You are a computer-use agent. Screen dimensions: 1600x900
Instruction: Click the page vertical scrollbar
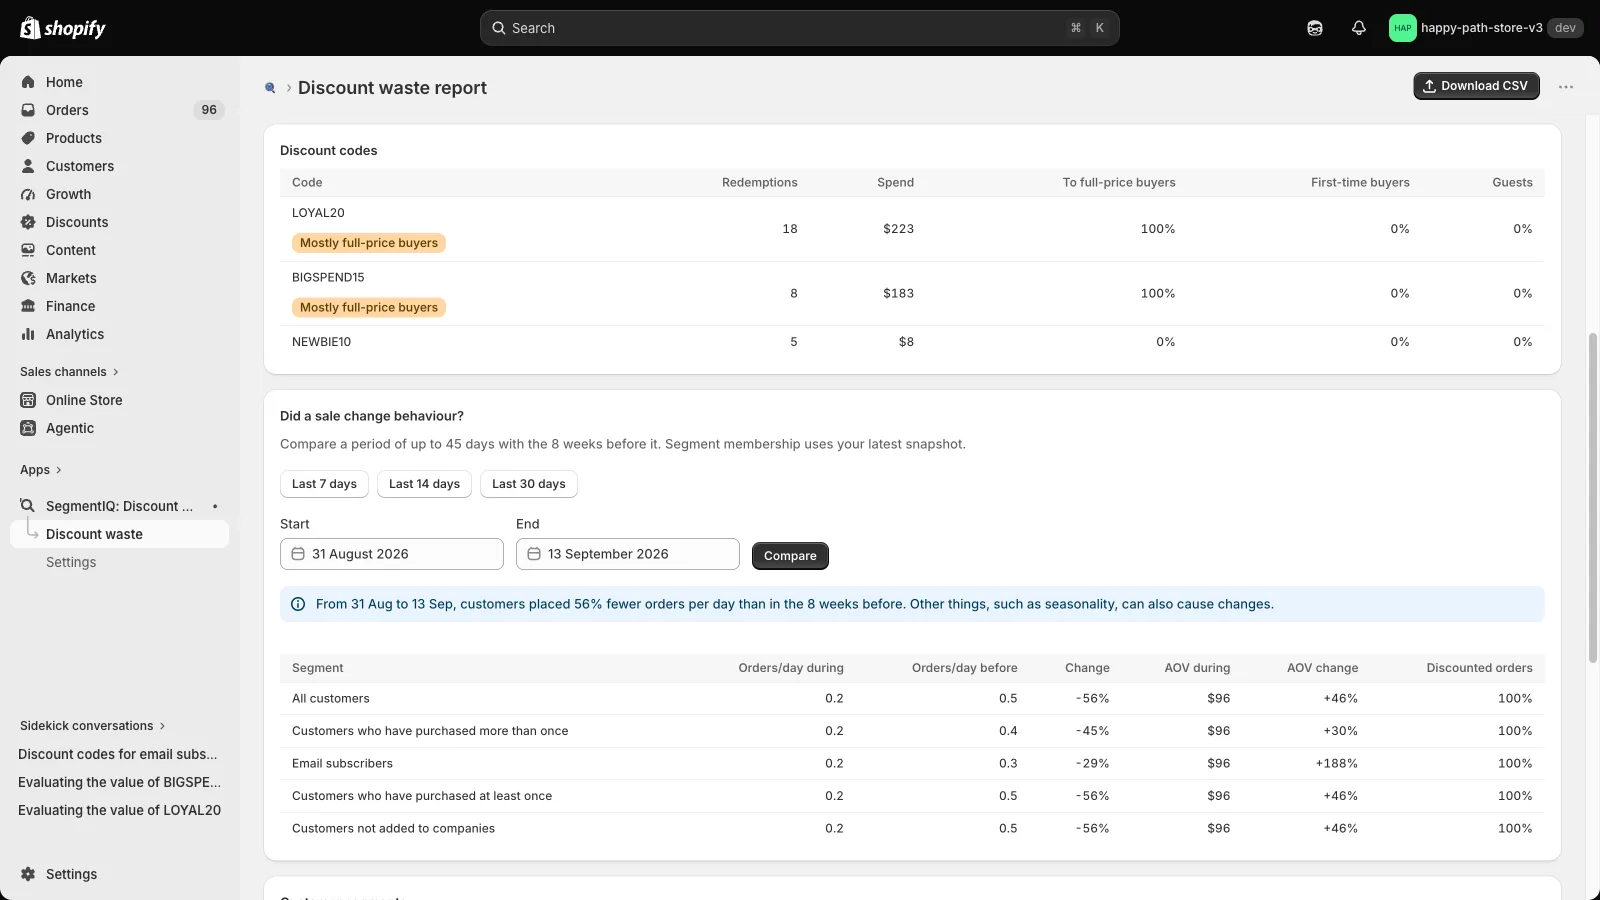pos(1593,498)
